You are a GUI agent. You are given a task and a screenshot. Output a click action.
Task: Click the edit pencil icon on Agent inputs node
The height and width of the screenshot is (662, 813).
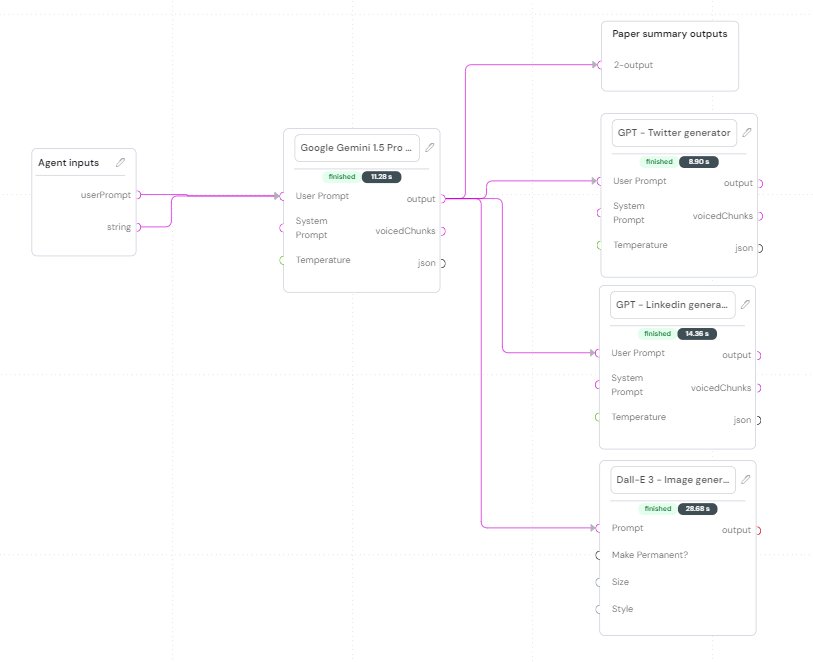click(x=120, y=162)
